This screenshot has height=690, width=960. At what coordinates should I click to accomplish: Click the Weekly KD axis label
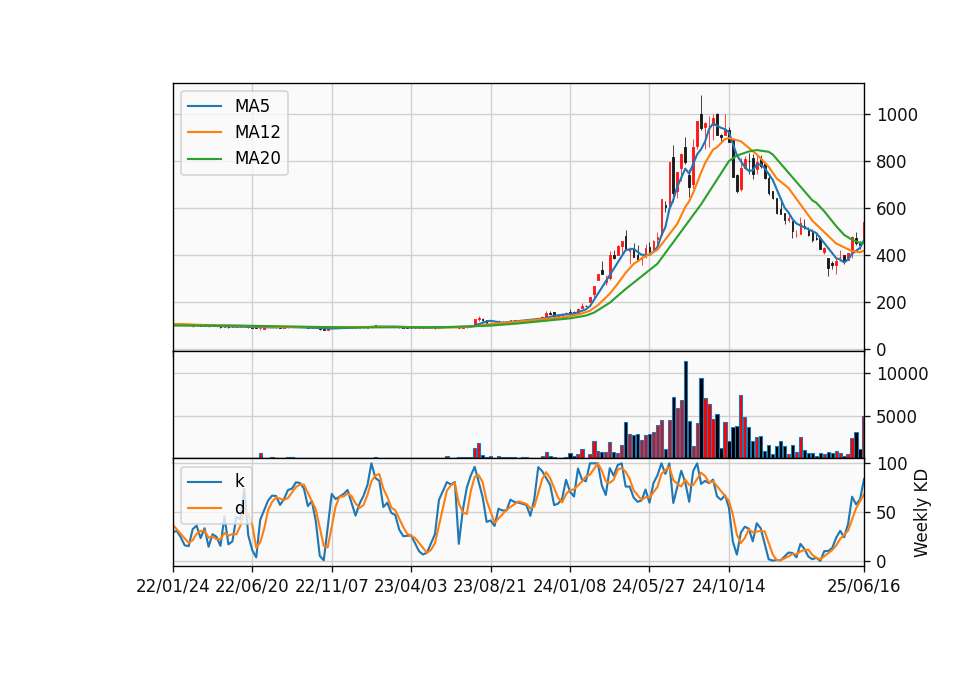[920, 514]
